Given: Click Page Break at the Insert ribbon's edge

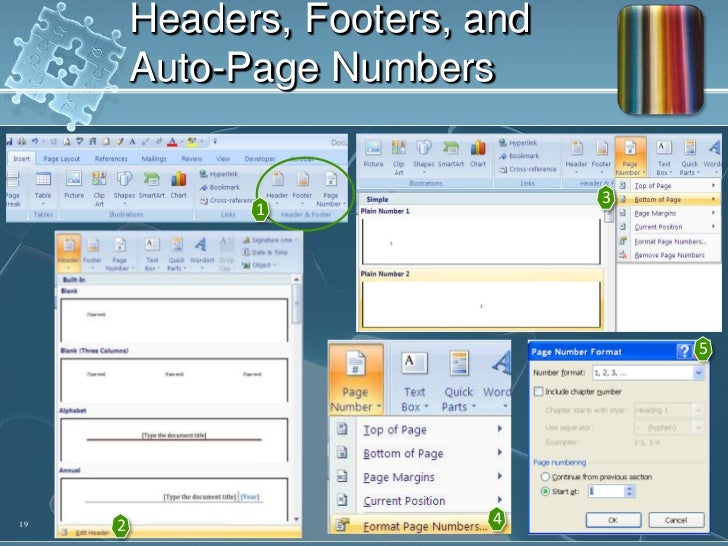Looking at the screenshot, I should (x=13, y=189).
